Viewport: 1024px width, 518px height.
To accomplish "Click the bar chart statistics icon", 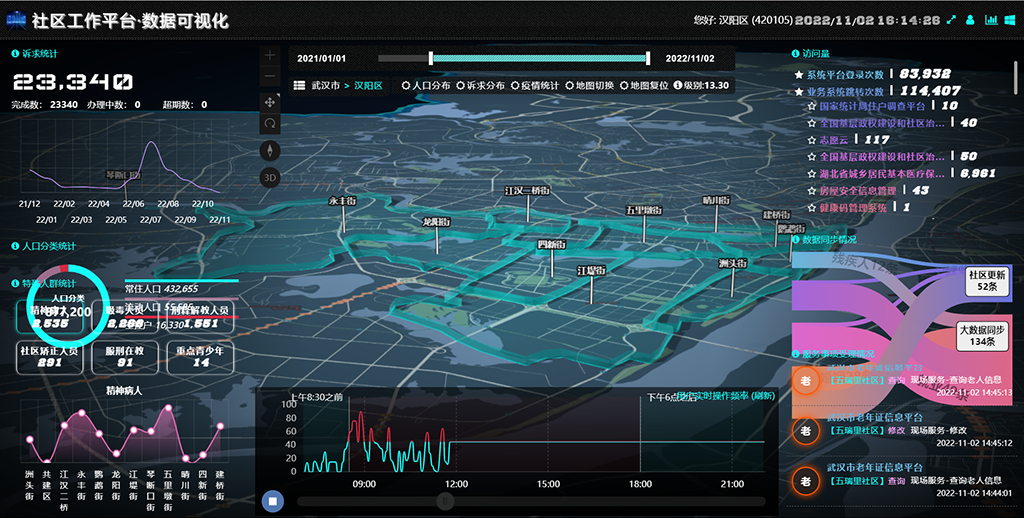I will (x=989, y=20).
